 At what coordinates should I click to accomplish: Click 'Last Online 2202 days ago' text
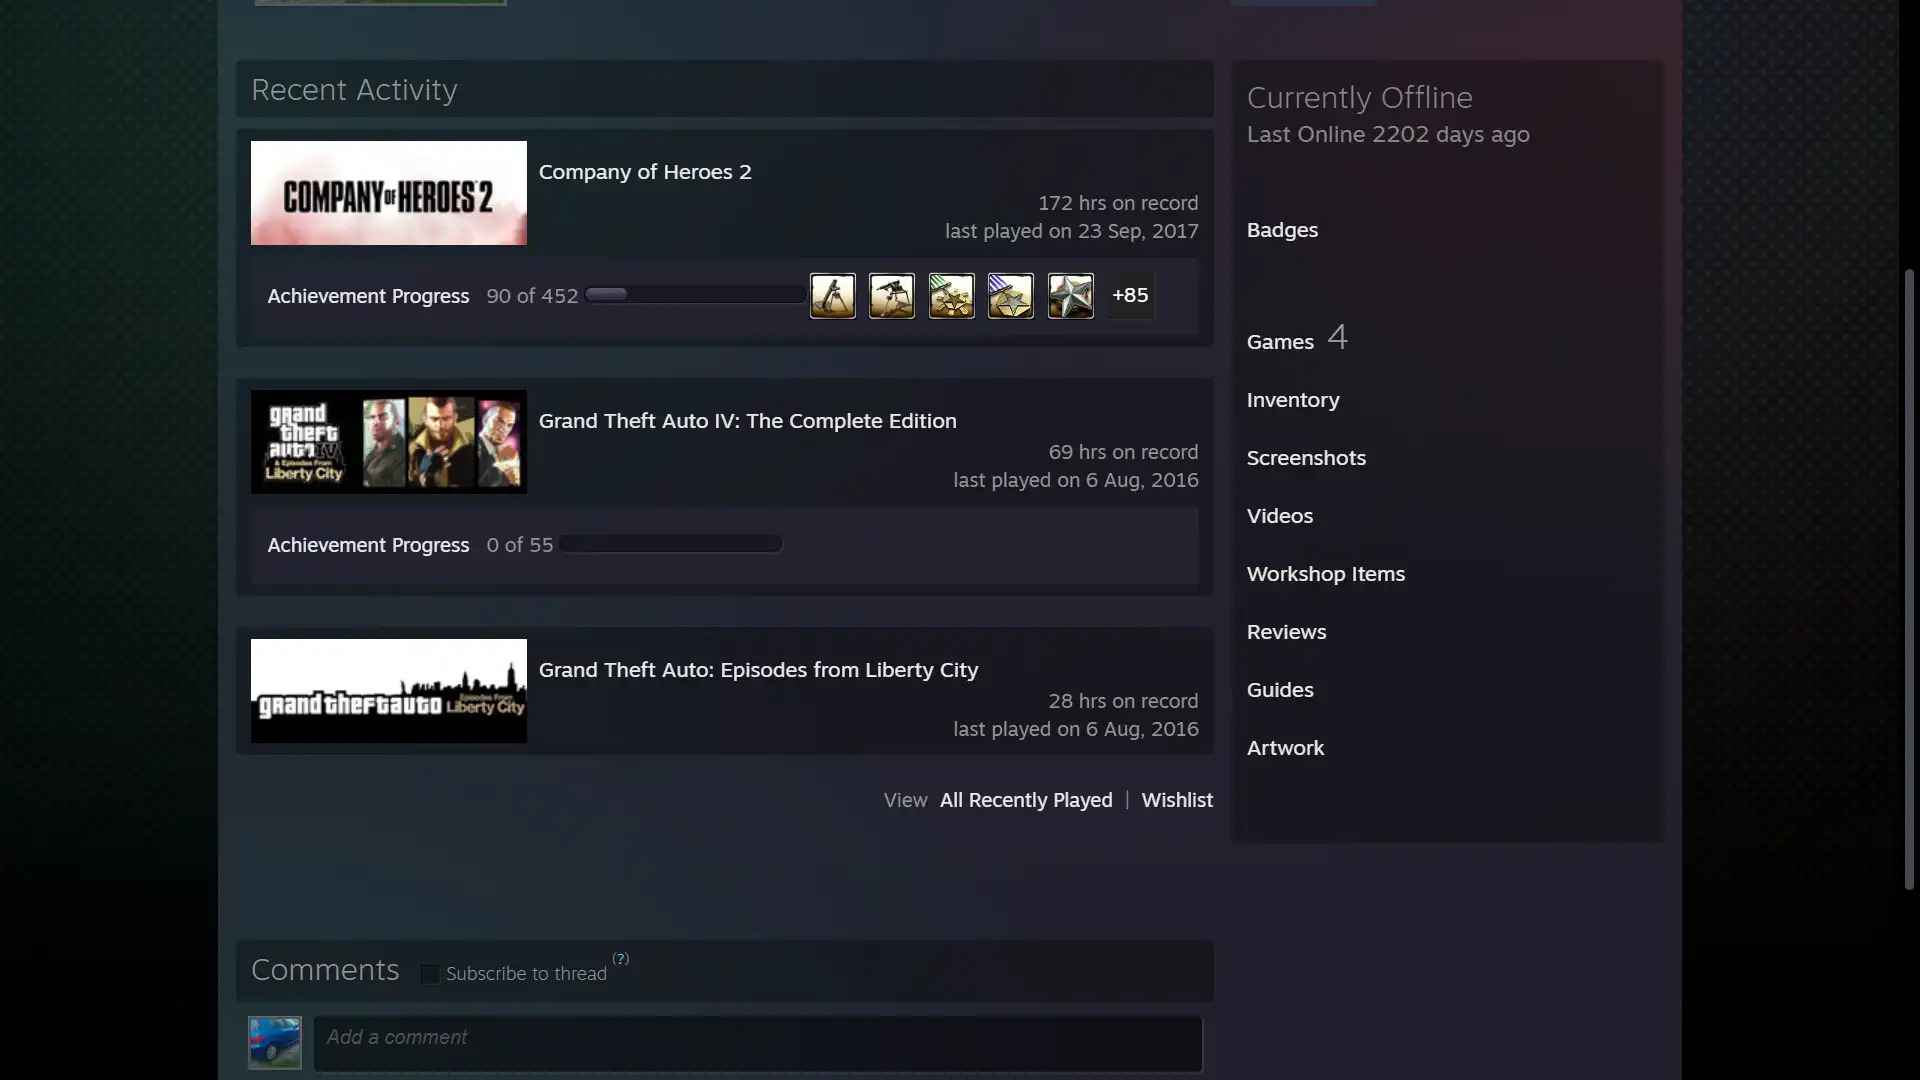coord(1388,134)
